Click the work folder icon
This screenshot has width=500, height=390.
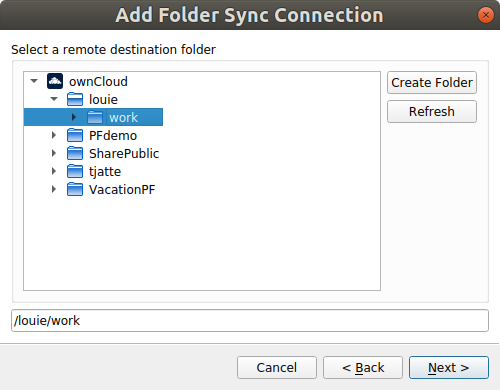coord(95,117)
